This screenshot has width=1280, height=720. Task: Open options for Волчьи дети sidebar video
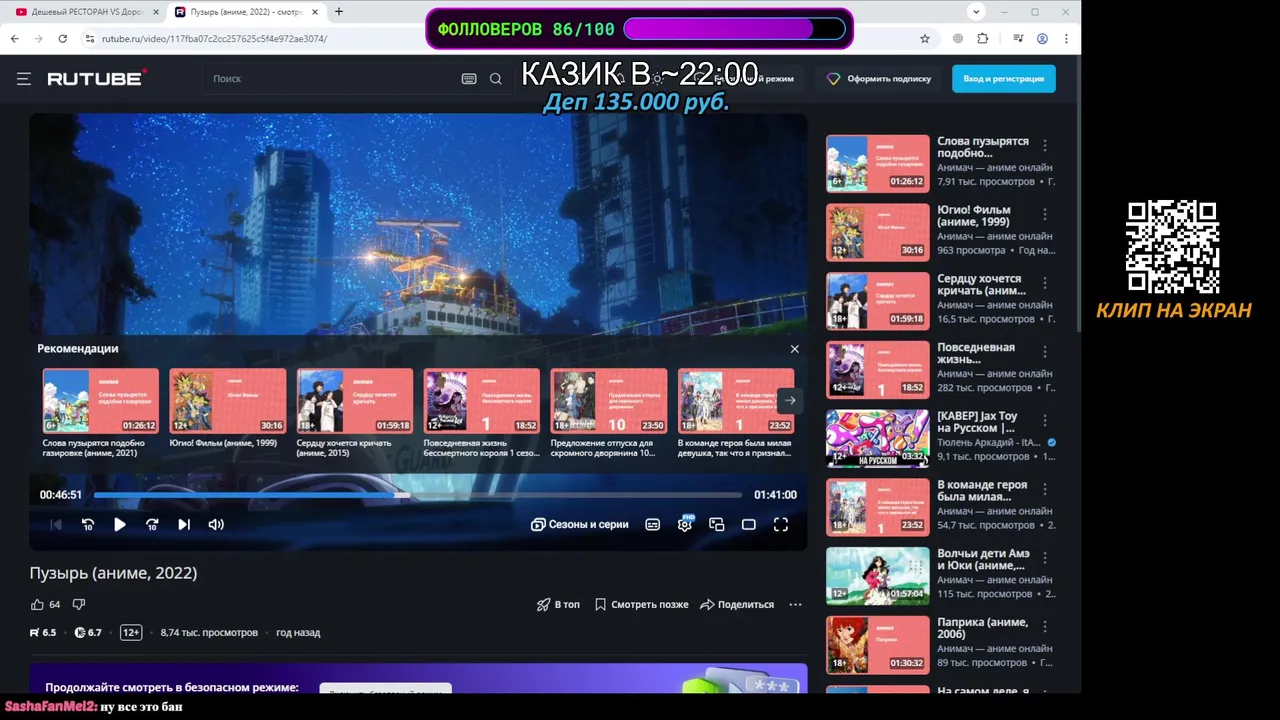point(1045,558)
